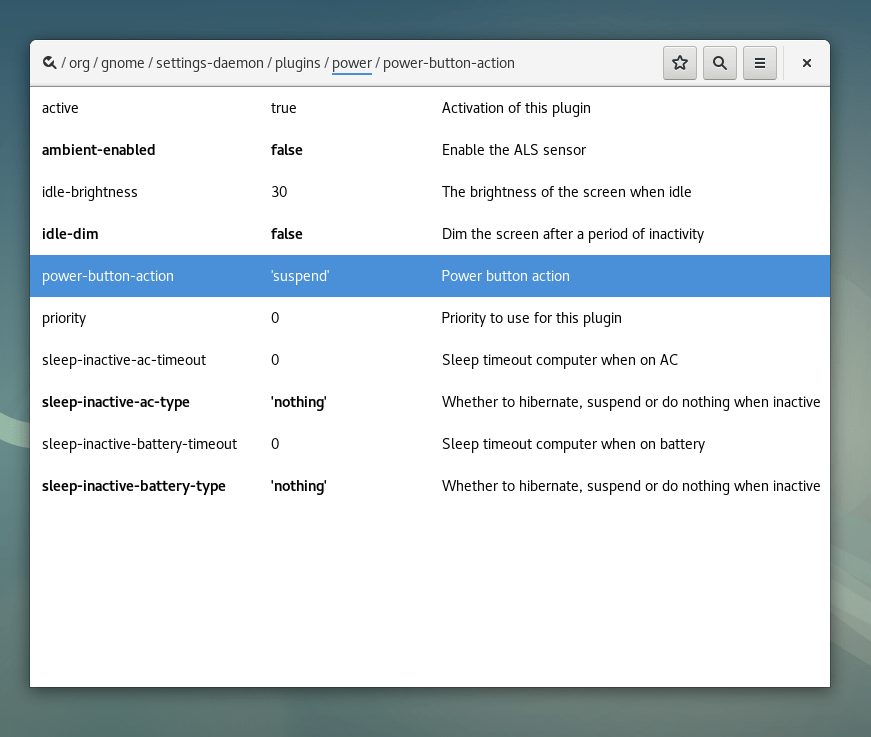
Task: Click the key icon in the path bar
Action: click(x=48, y=62)
